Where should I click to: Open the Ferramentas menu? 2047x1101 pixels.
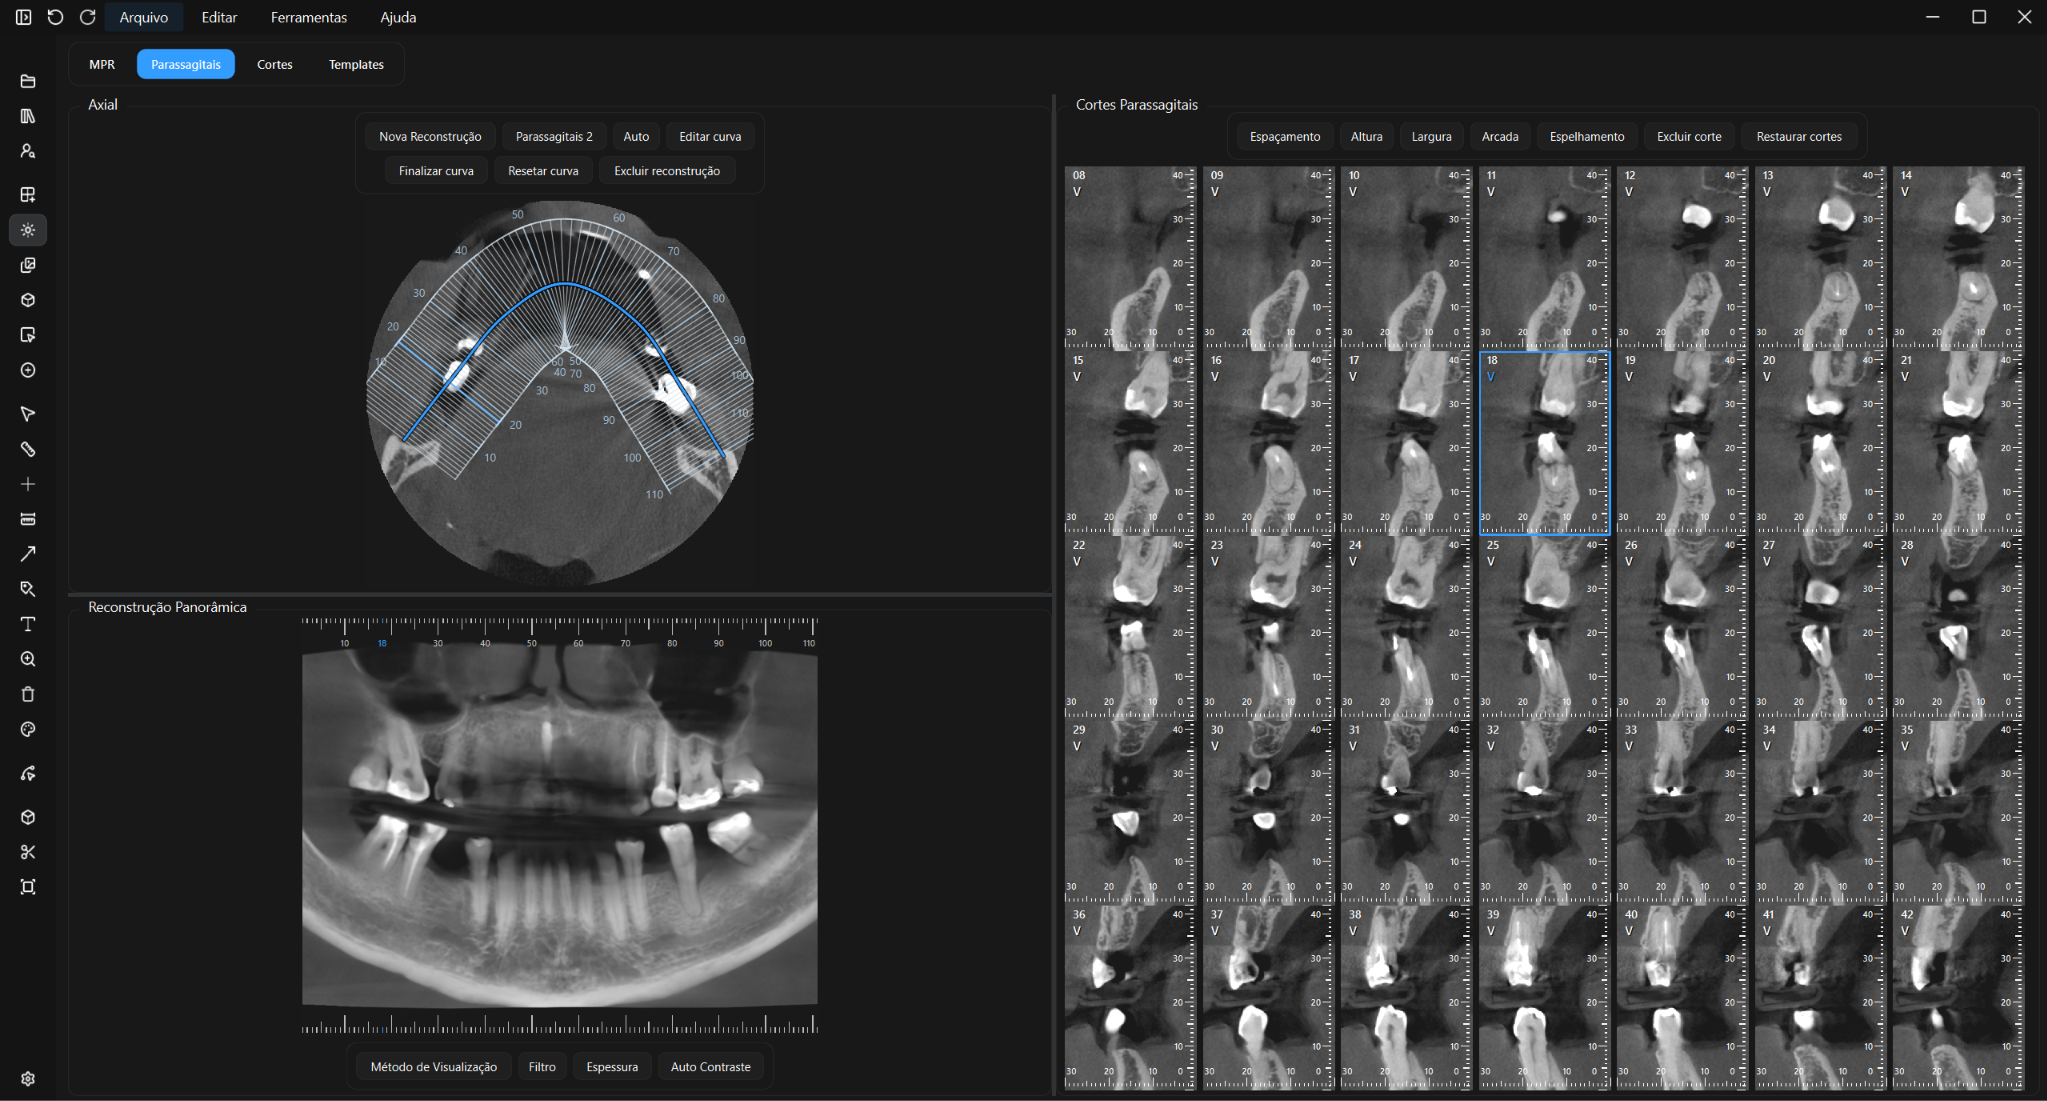(x=309, y=17)
